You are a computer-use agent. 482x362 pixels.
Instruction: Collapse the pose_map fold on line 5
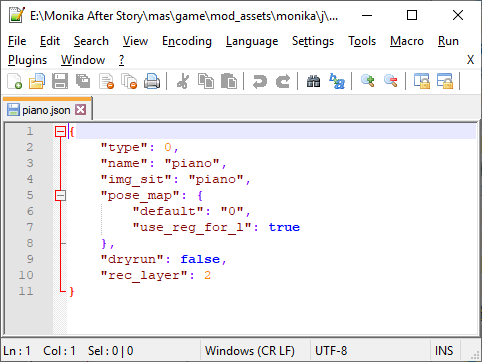pyautogui.click(x=60, y=195)
